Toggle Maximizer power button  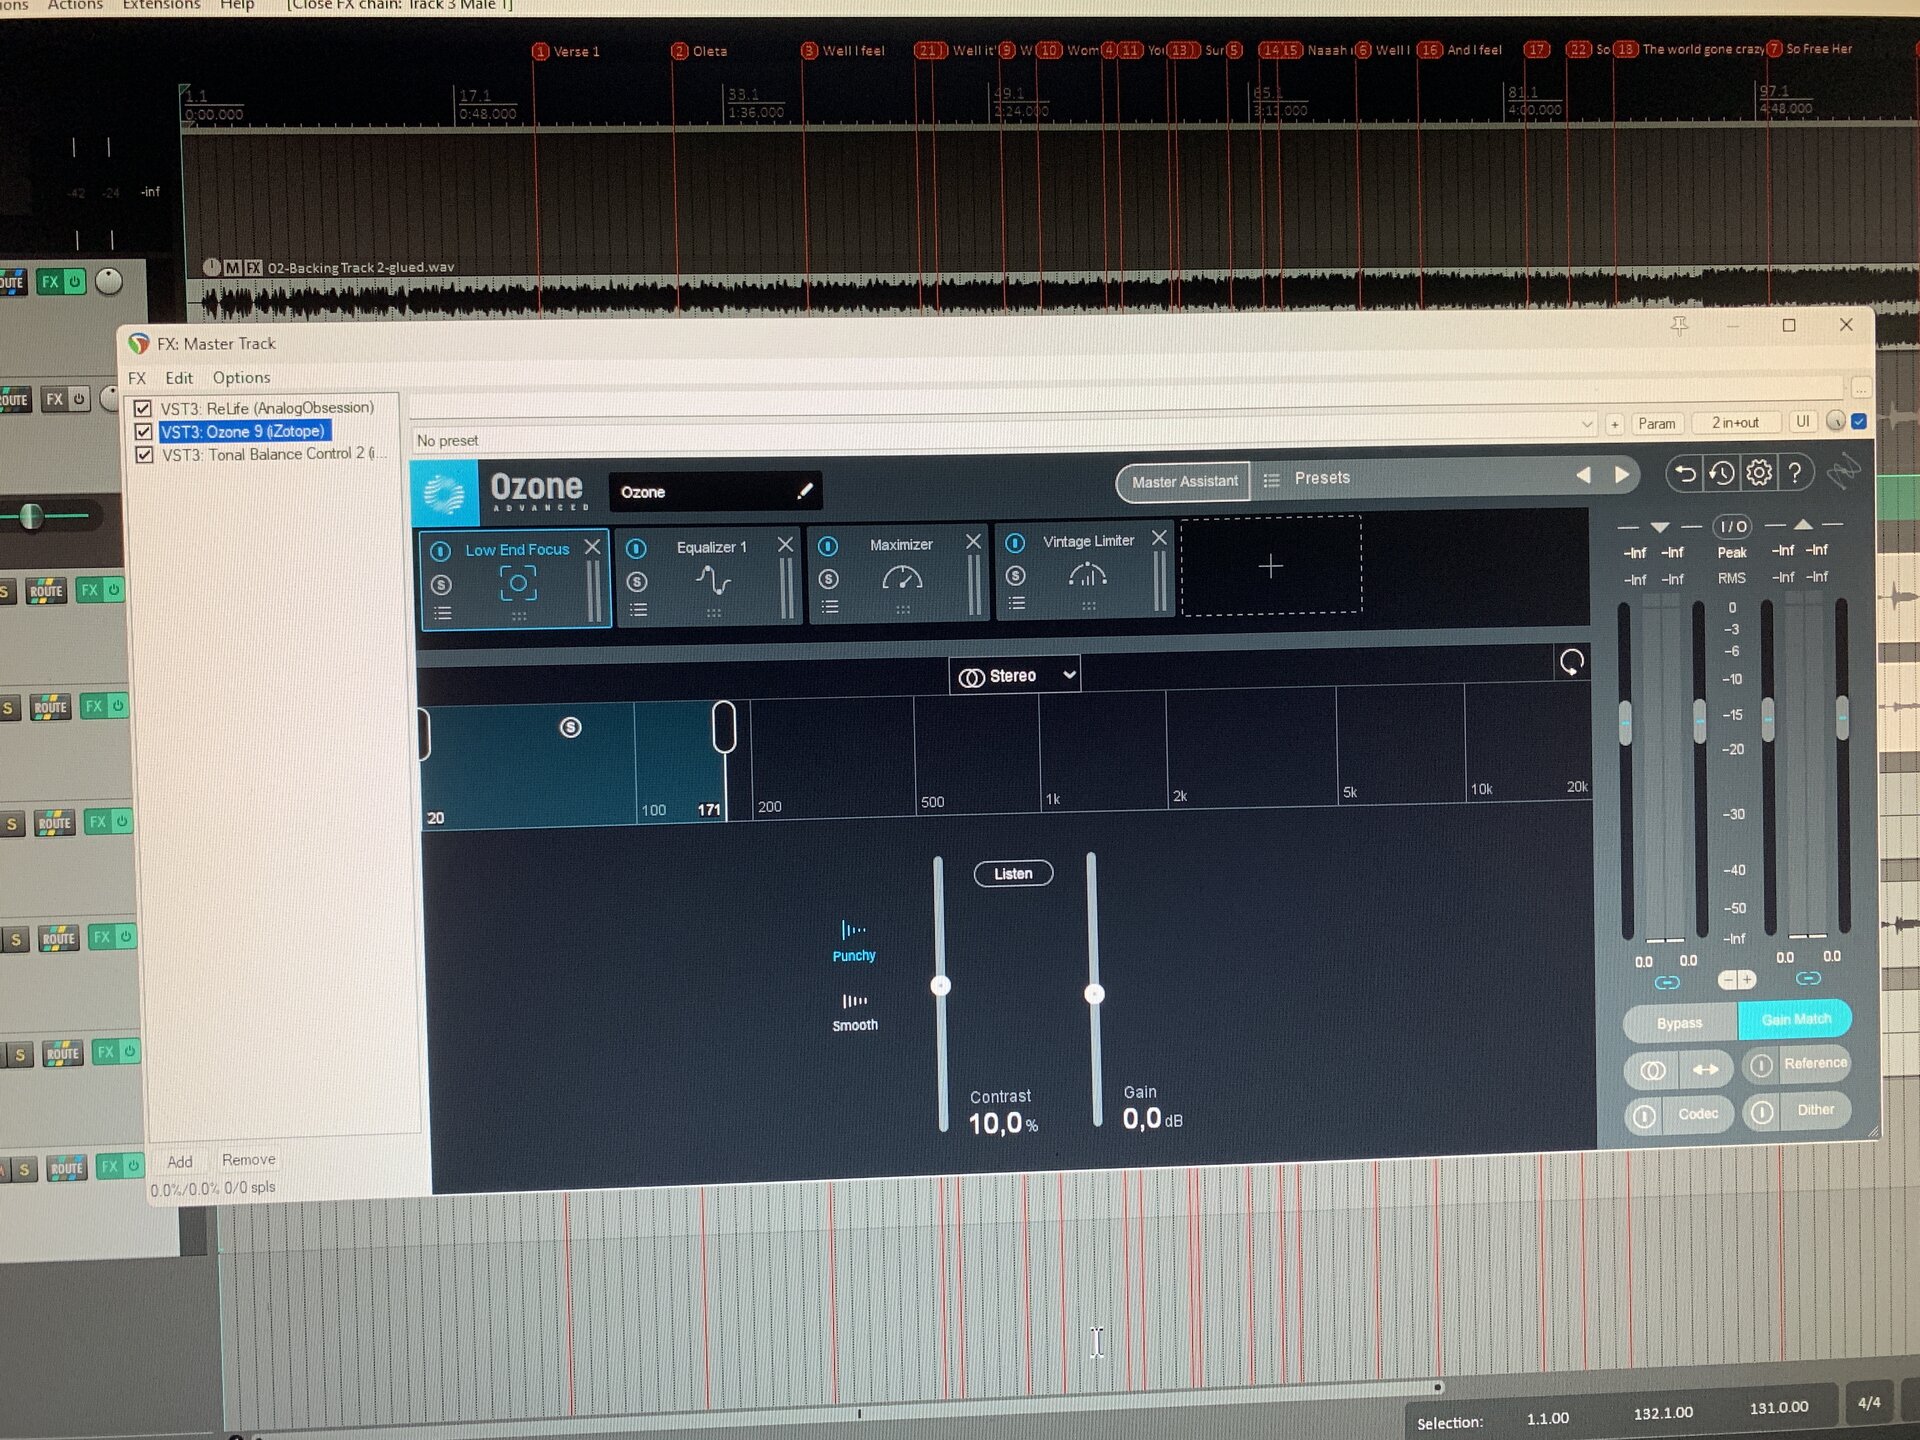point(828,546)
